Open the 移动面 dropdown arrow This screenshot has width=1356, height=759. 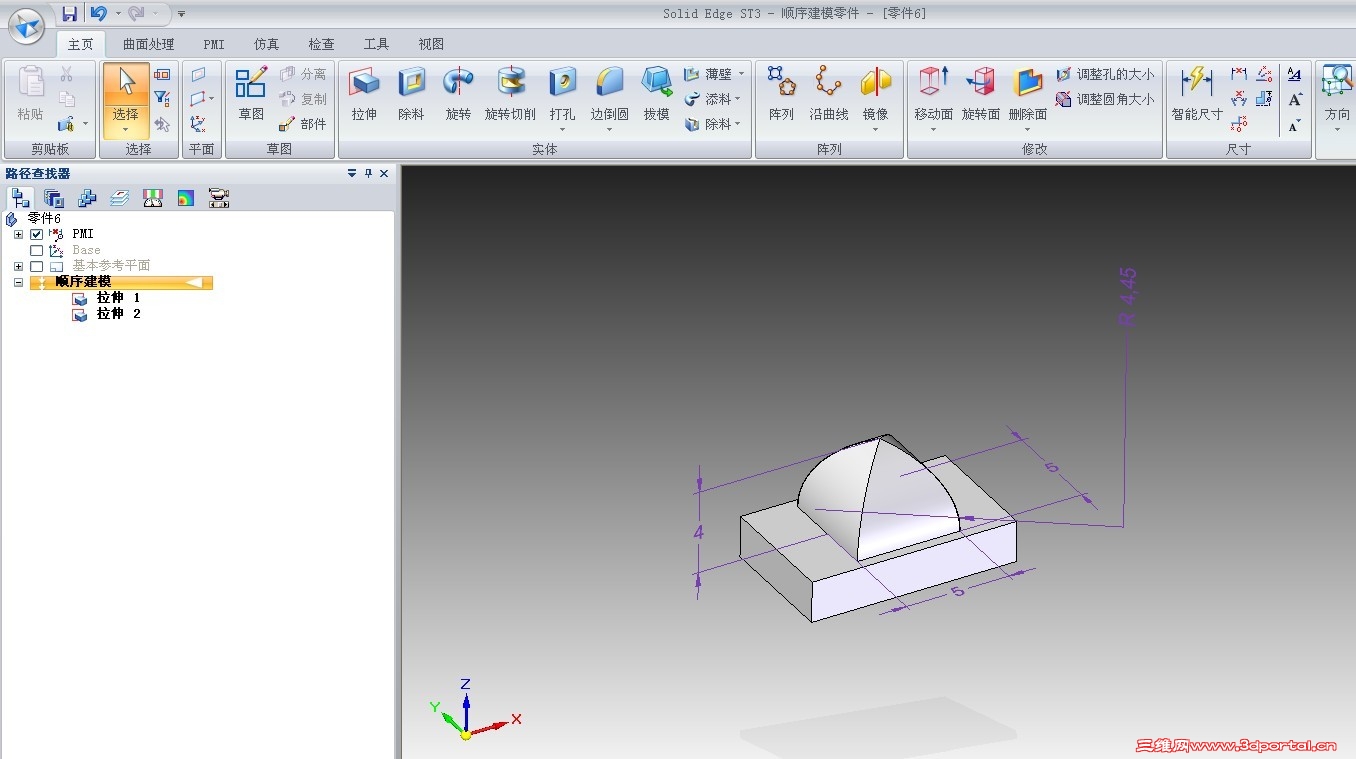coord(933,129)
